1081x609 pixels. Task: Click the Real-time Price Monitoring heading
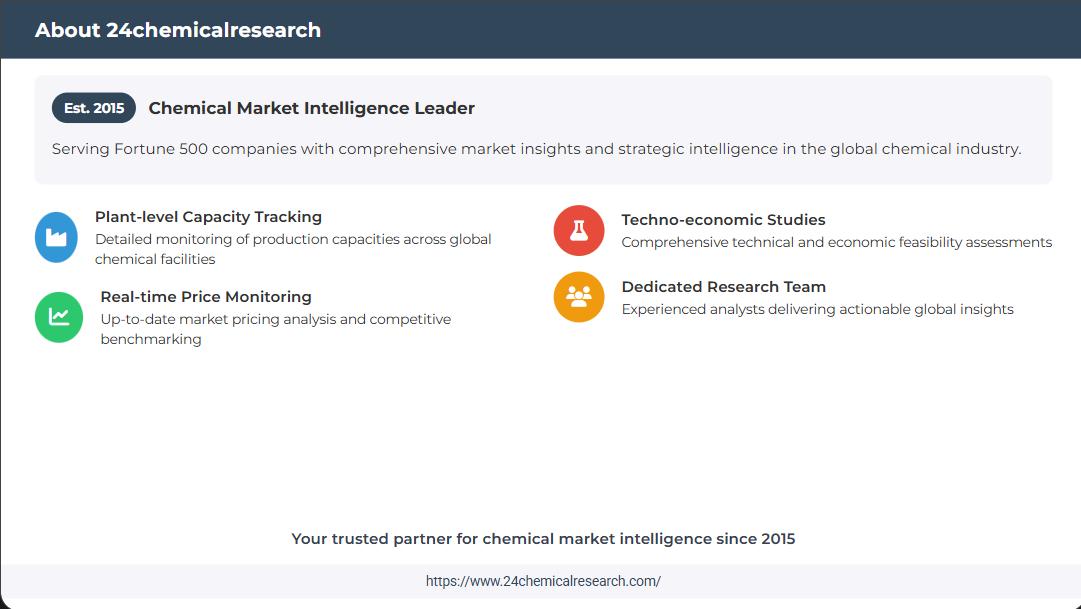point(206,297)
